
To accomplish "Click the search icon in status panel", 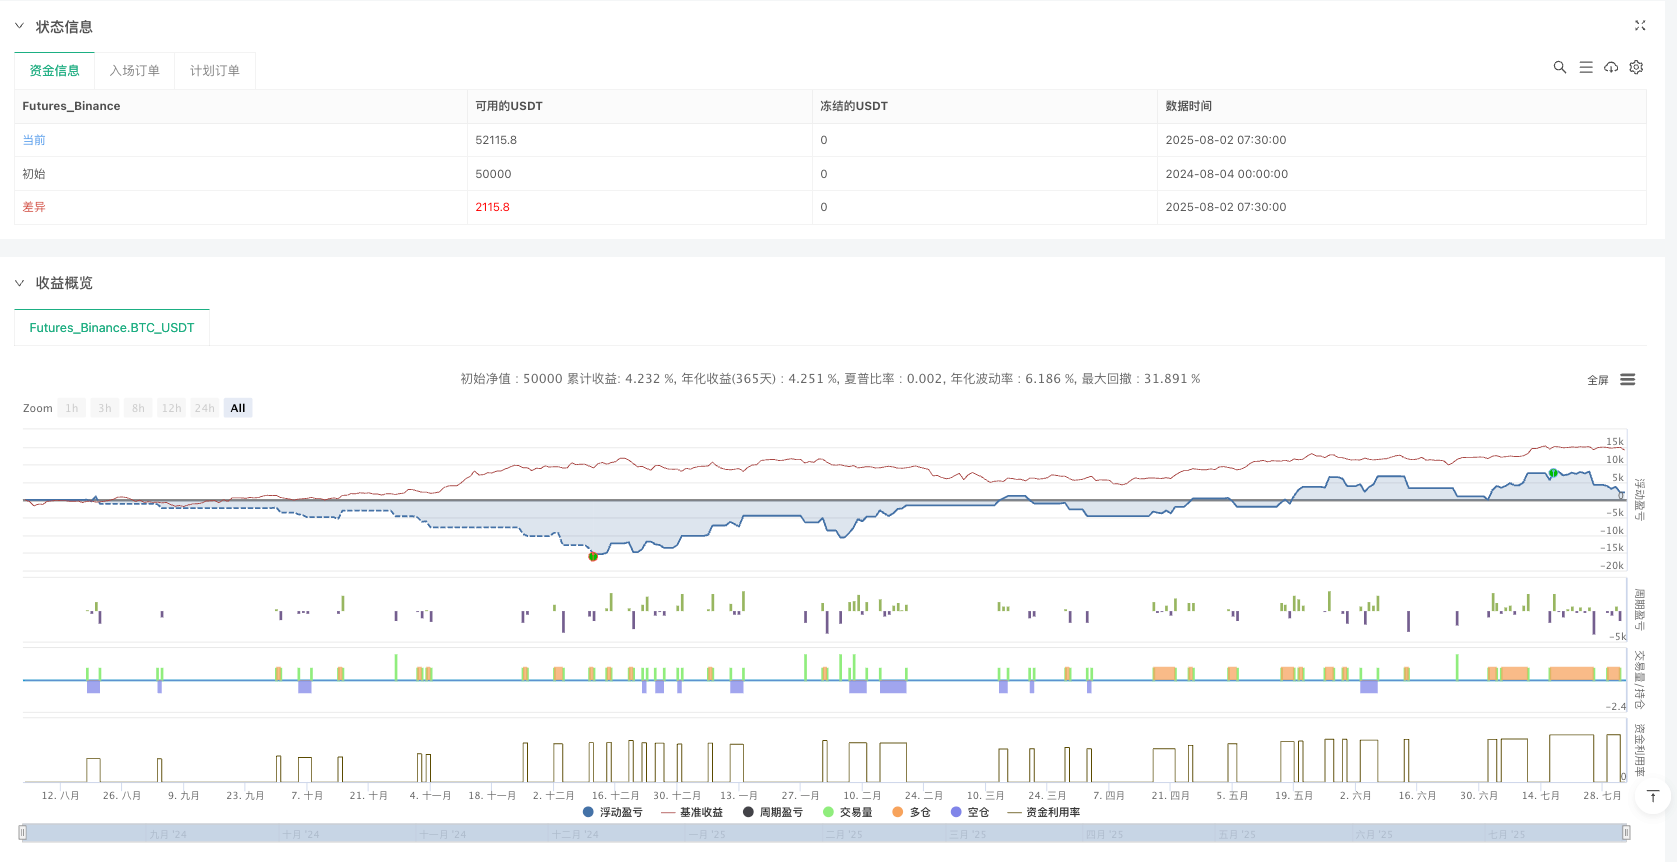I will tap(1559, 67).
